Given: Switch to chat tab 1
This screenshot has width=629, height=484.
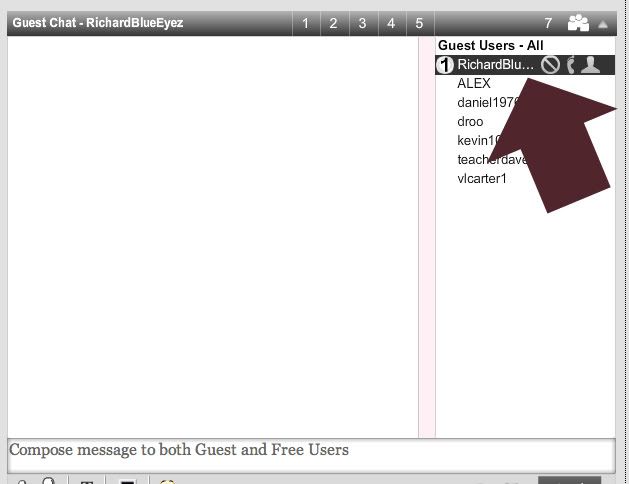Looking at the screenshot, I should click(306, 23).
